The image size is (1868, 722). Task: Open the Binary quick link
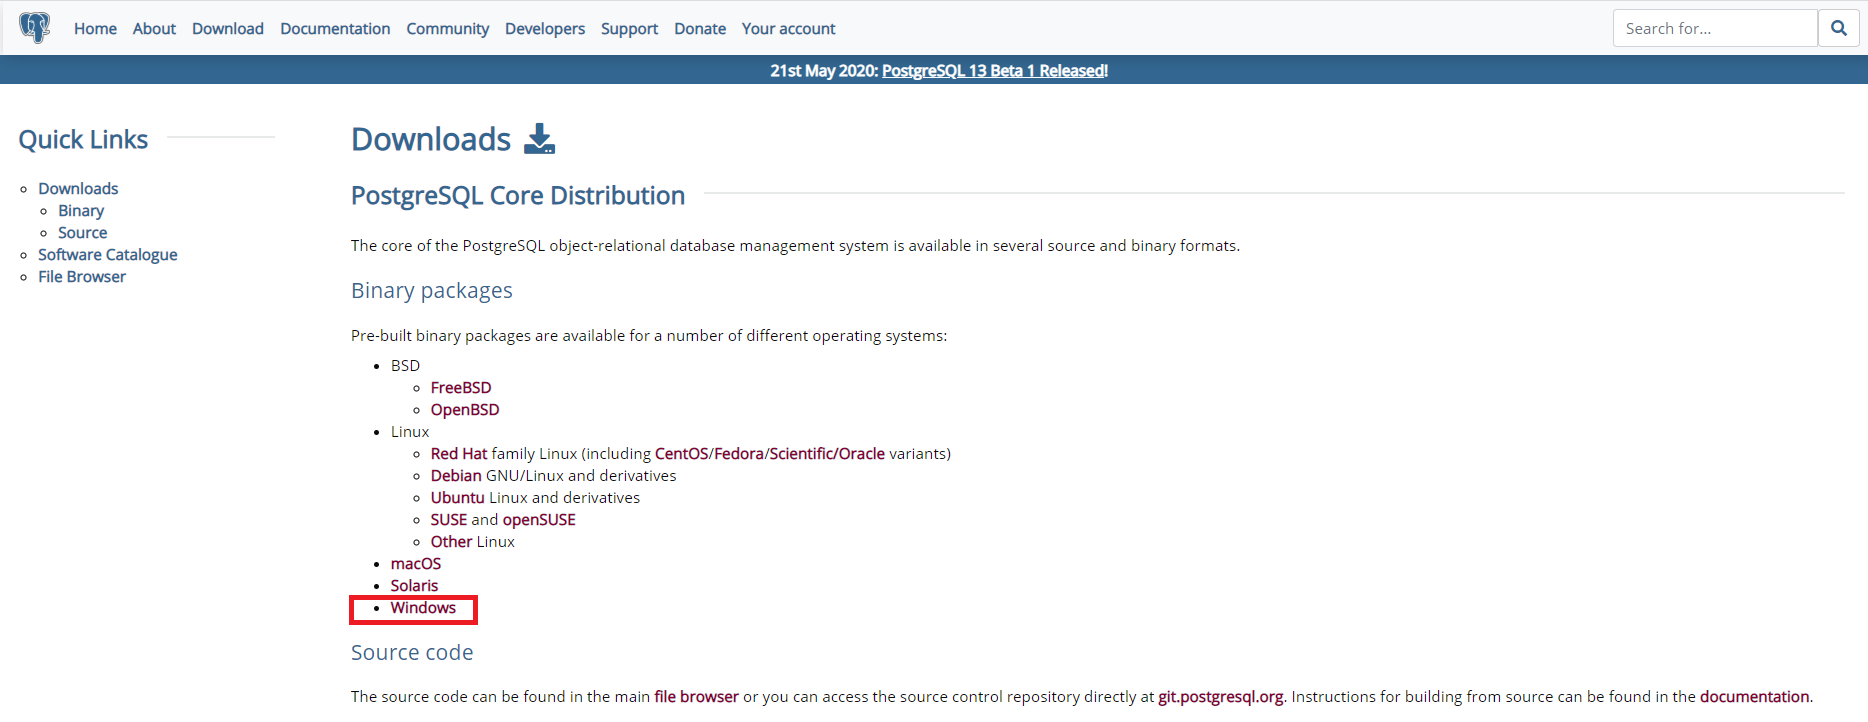tap(81, 211)
